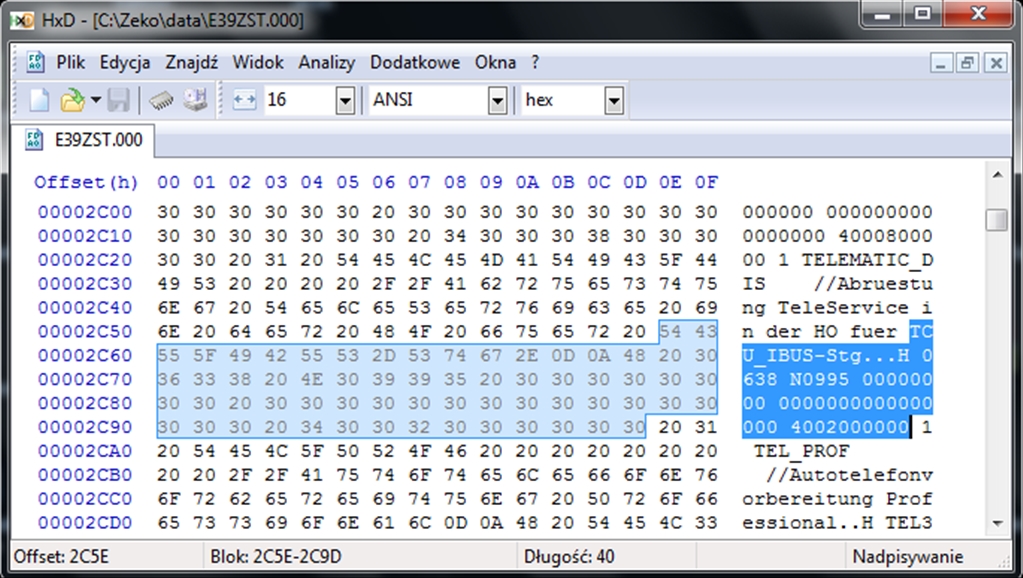Click text '//Autotelefonv' in ANSI column
Viewport: 1023px width, 578px height.
pyautogui.click(x=849, y=475)
